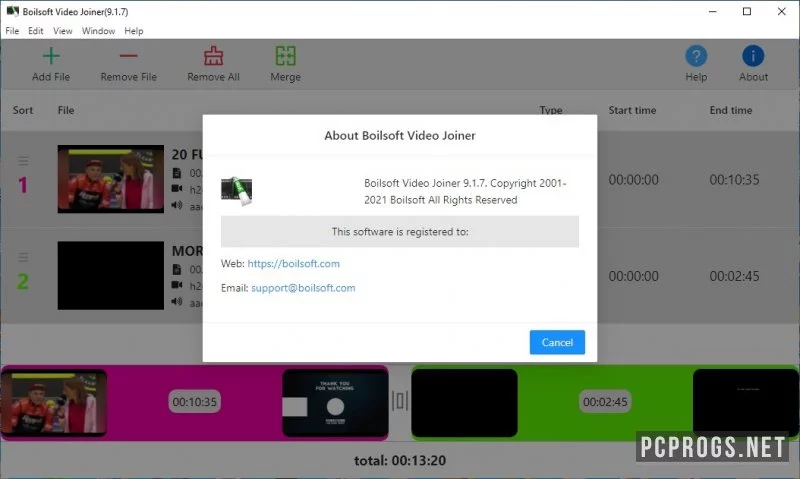Screen dimensions: 800x479
Task: Open the Window menu
Action: pyautogui.click(x=98, y=31)
